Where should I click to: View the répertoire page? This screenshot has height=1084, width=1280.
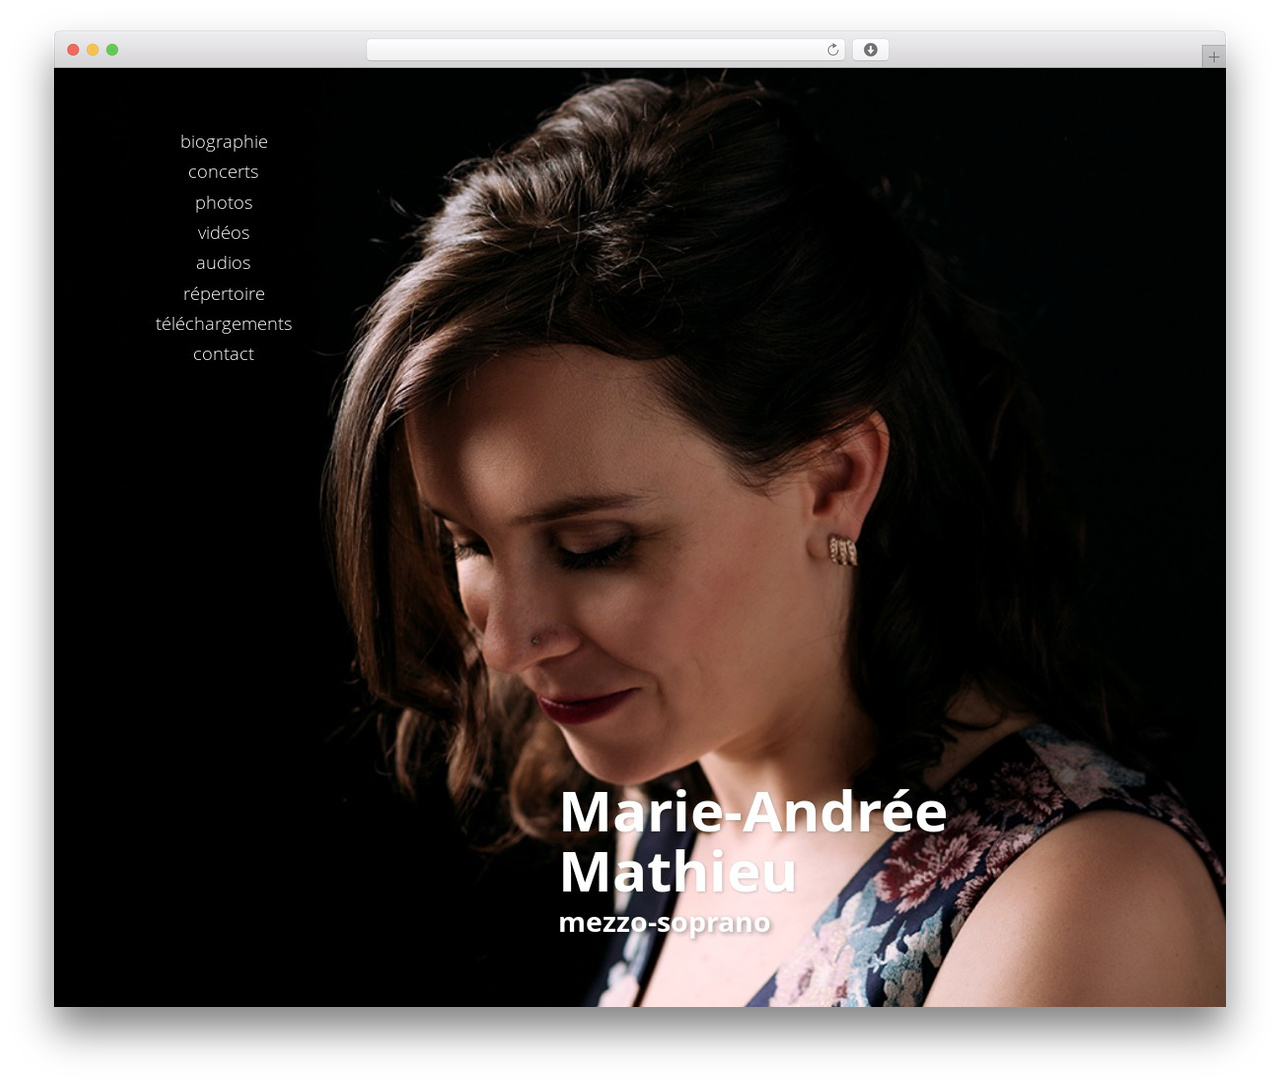(x=224, y=294)
